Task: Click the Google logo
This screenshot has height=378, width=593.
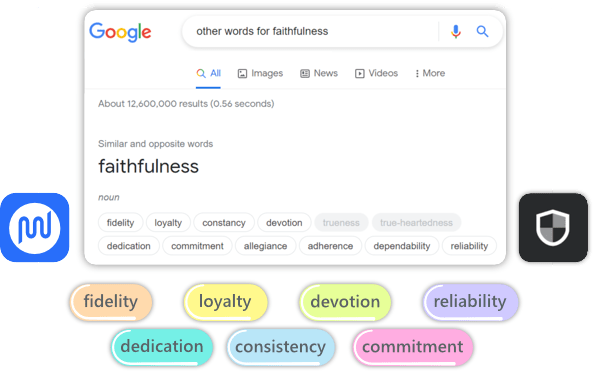Action: [120, 32]
